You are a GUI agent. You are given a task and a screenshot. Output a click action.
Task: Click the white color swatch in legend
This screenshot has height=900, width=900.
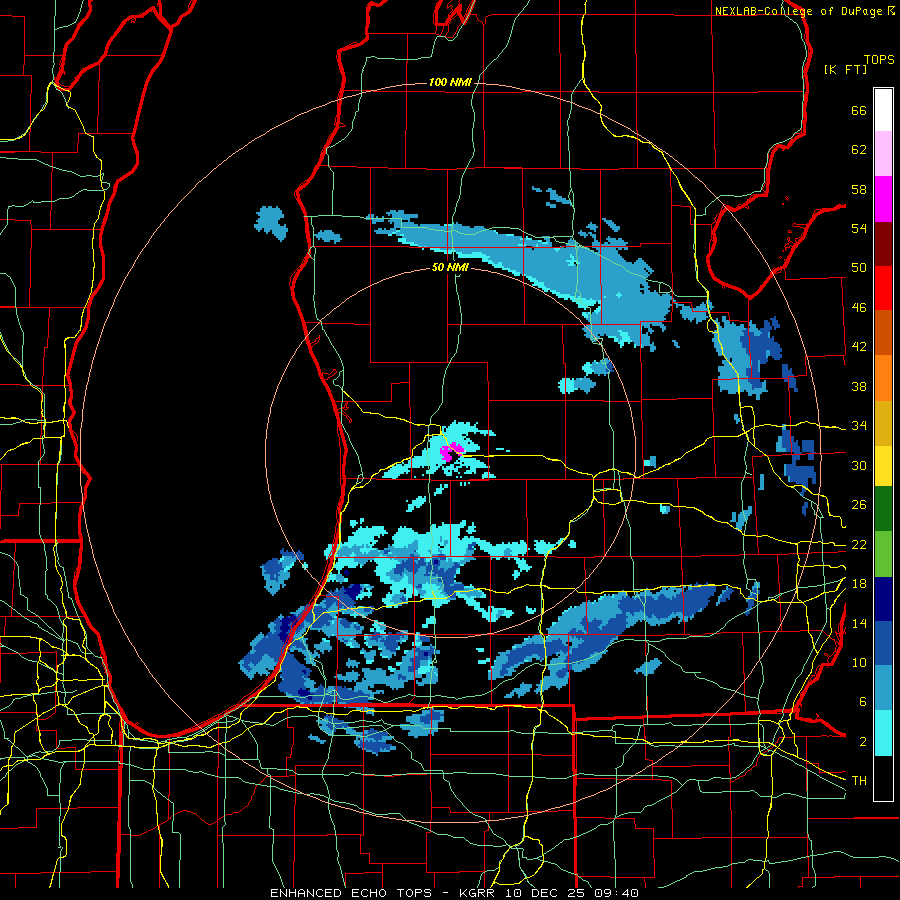pos(883,110)
